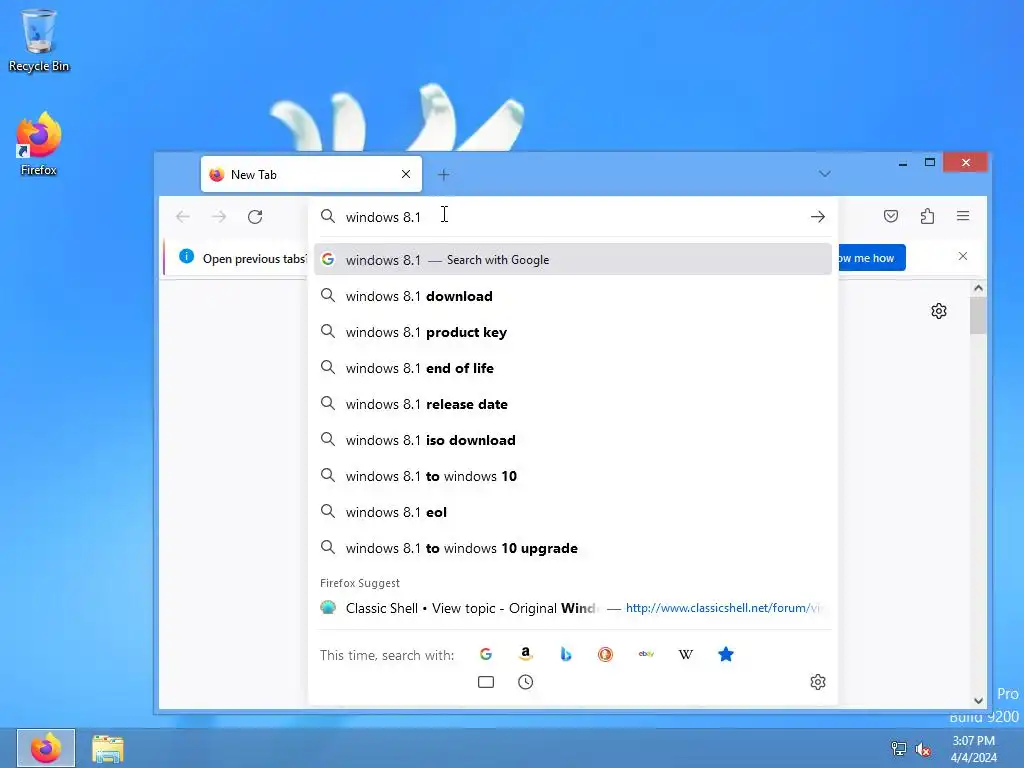Search history with the clock icon

click(x=526, y=682)
